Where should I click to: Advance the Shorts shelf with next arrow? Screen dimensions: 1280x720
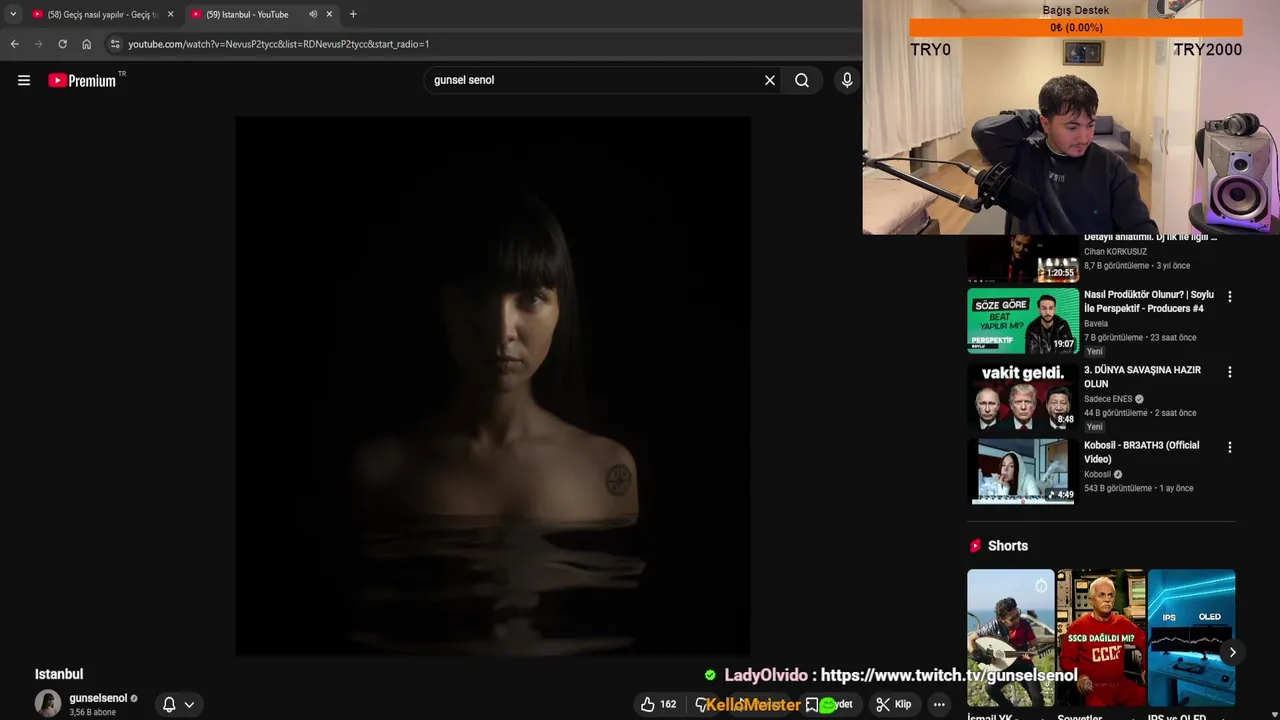(1232, 652)
